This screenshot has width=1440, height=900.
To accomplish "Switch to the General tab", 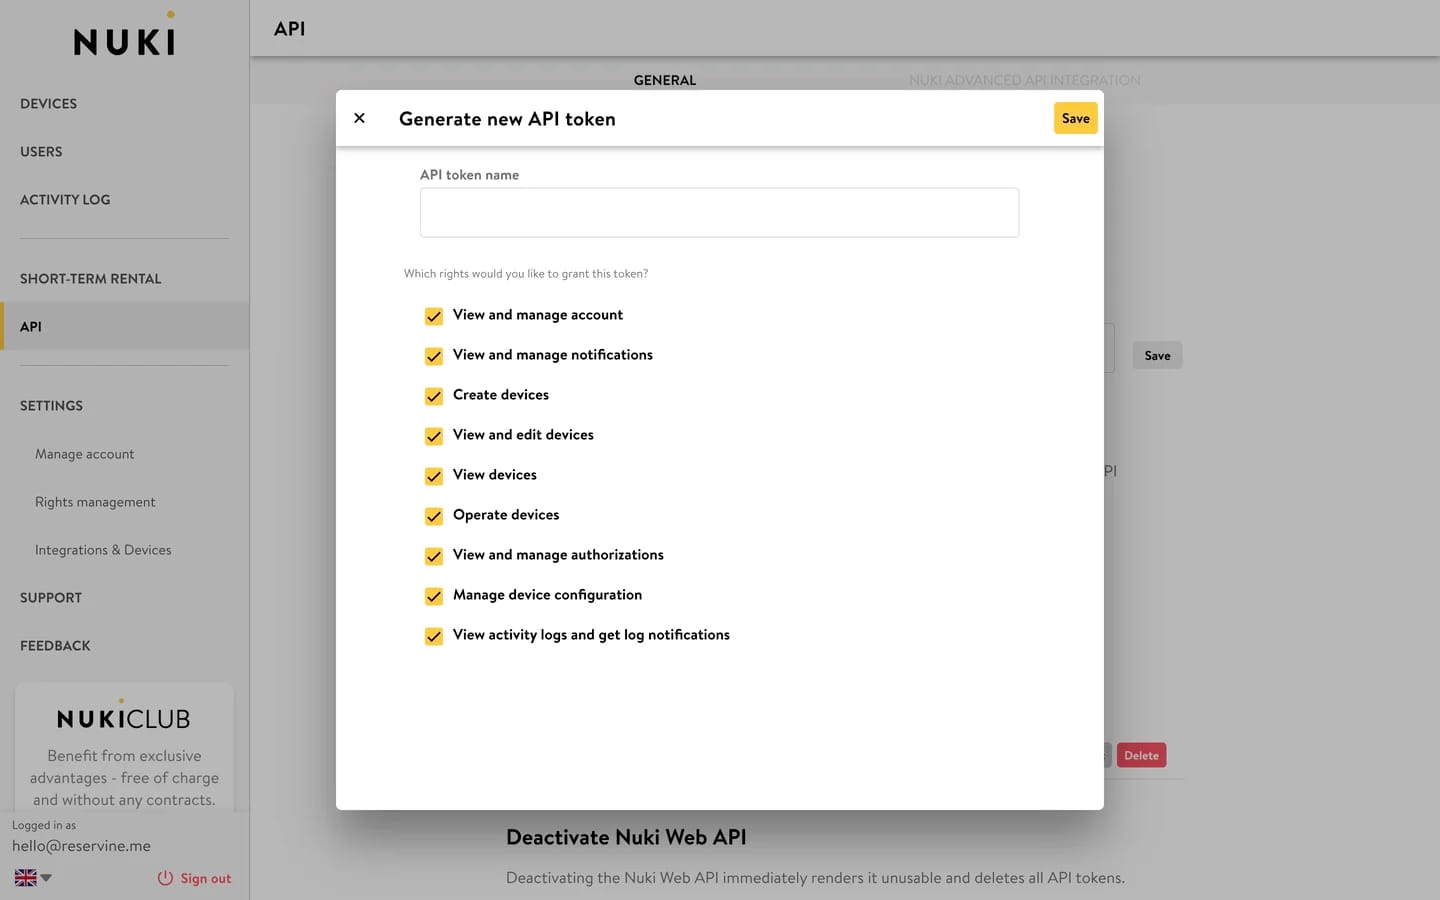I will (665, 80).
